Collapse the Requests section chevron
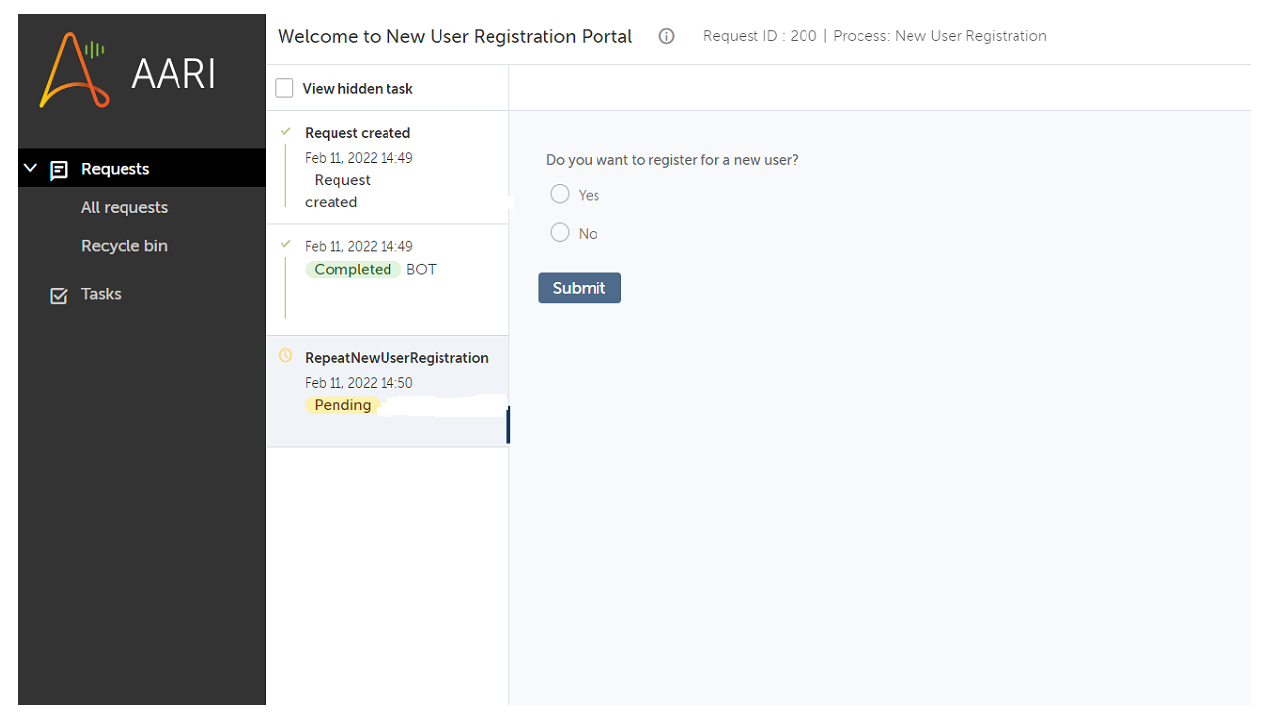 tap(30, 169)
